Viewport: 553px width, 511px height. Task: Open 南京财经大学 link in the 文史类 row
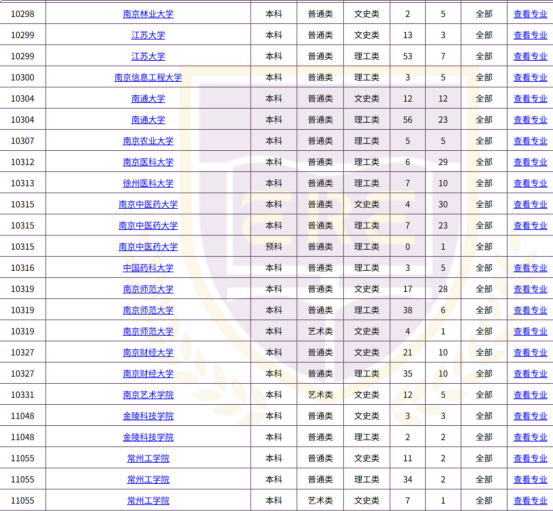click(148, 353)
